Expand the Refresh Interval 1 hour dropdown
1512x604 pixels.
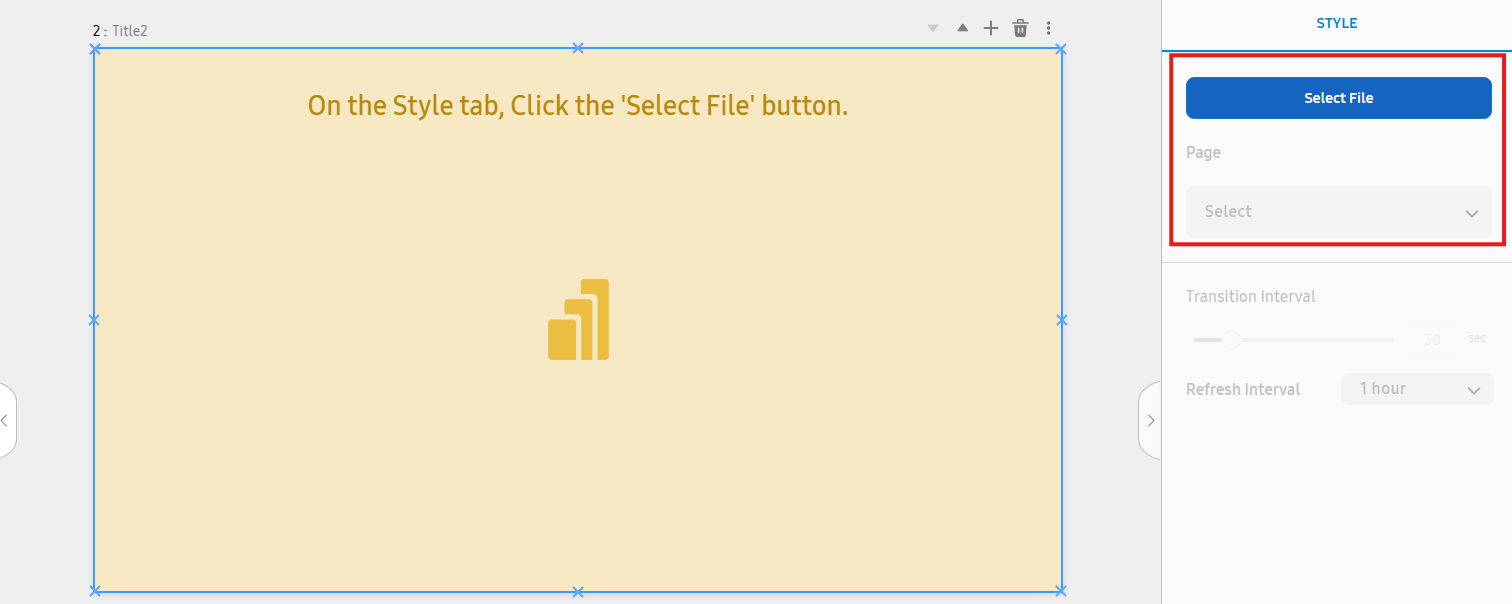coord(1416,389)
